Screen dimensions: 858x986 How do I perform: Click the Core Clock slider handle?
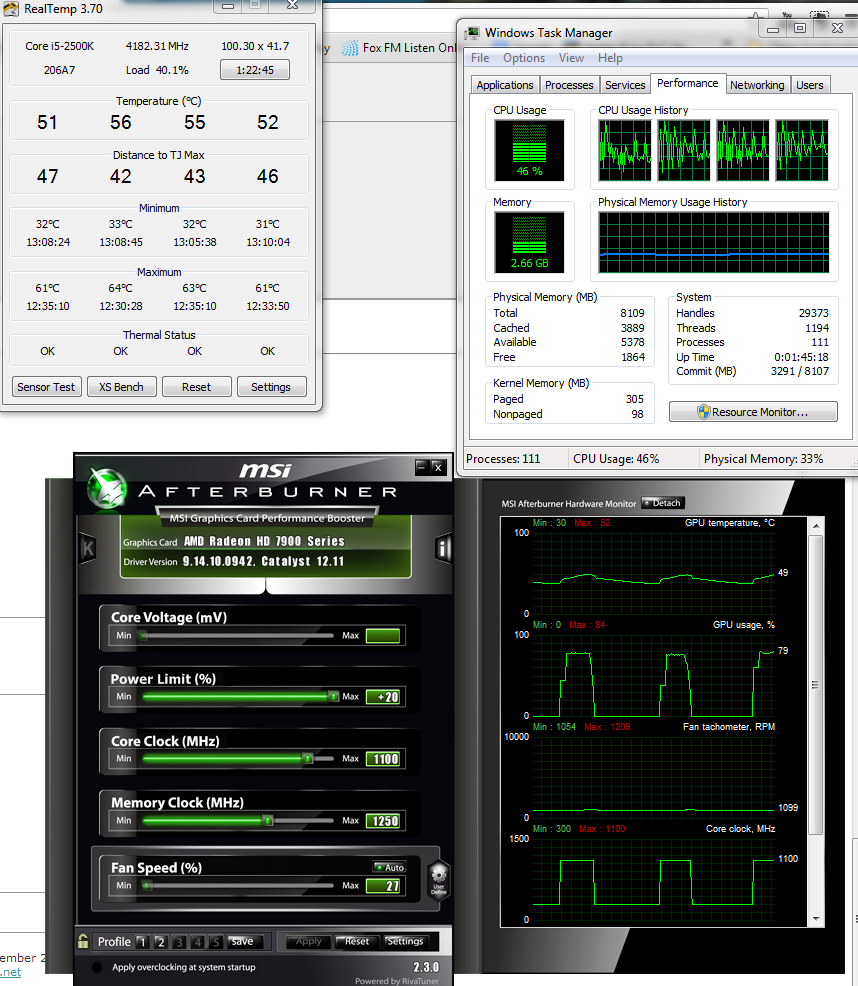click(x=308, y=759)
